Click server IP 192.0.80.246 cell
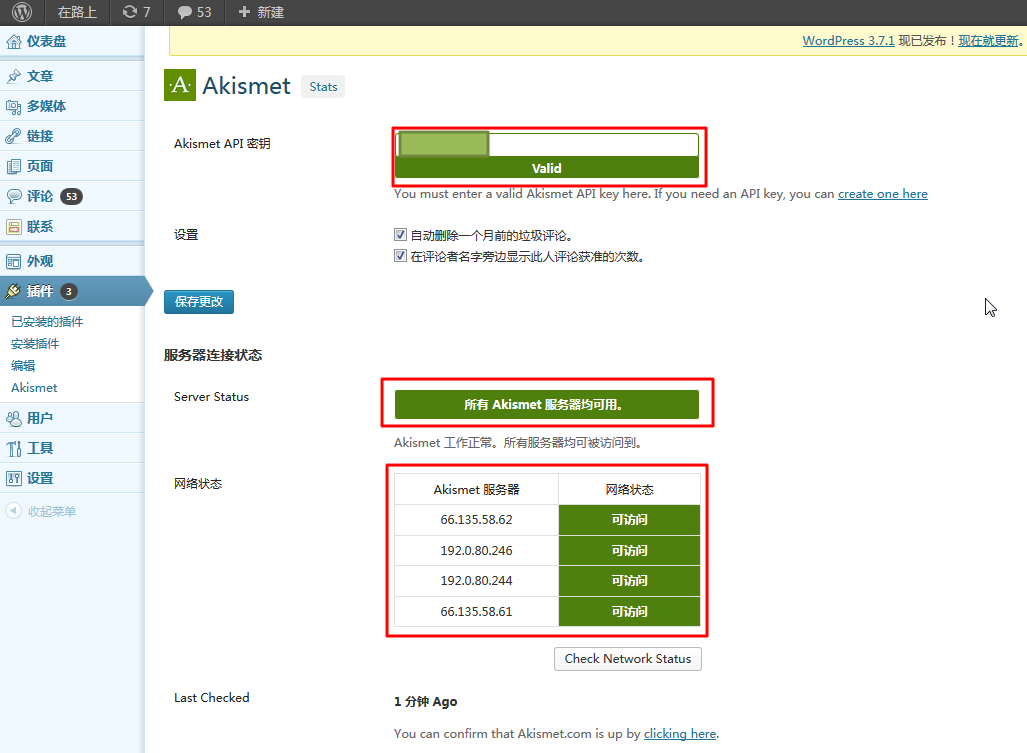 point(476,551)
